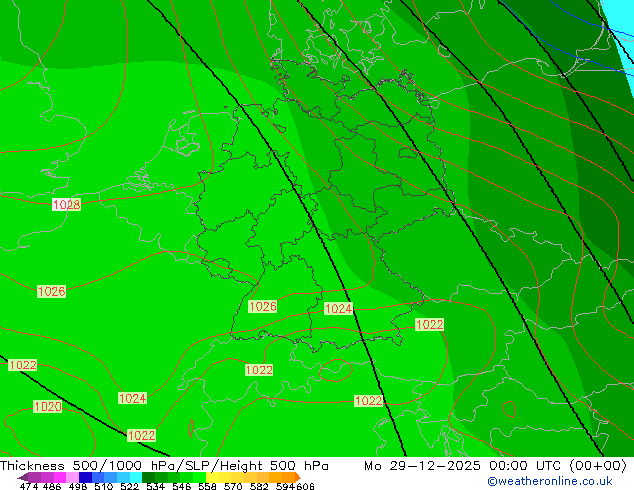This screenshot has width=634, height=490.
Task: Click the 474 legend scale value
Action: point(29,486)
